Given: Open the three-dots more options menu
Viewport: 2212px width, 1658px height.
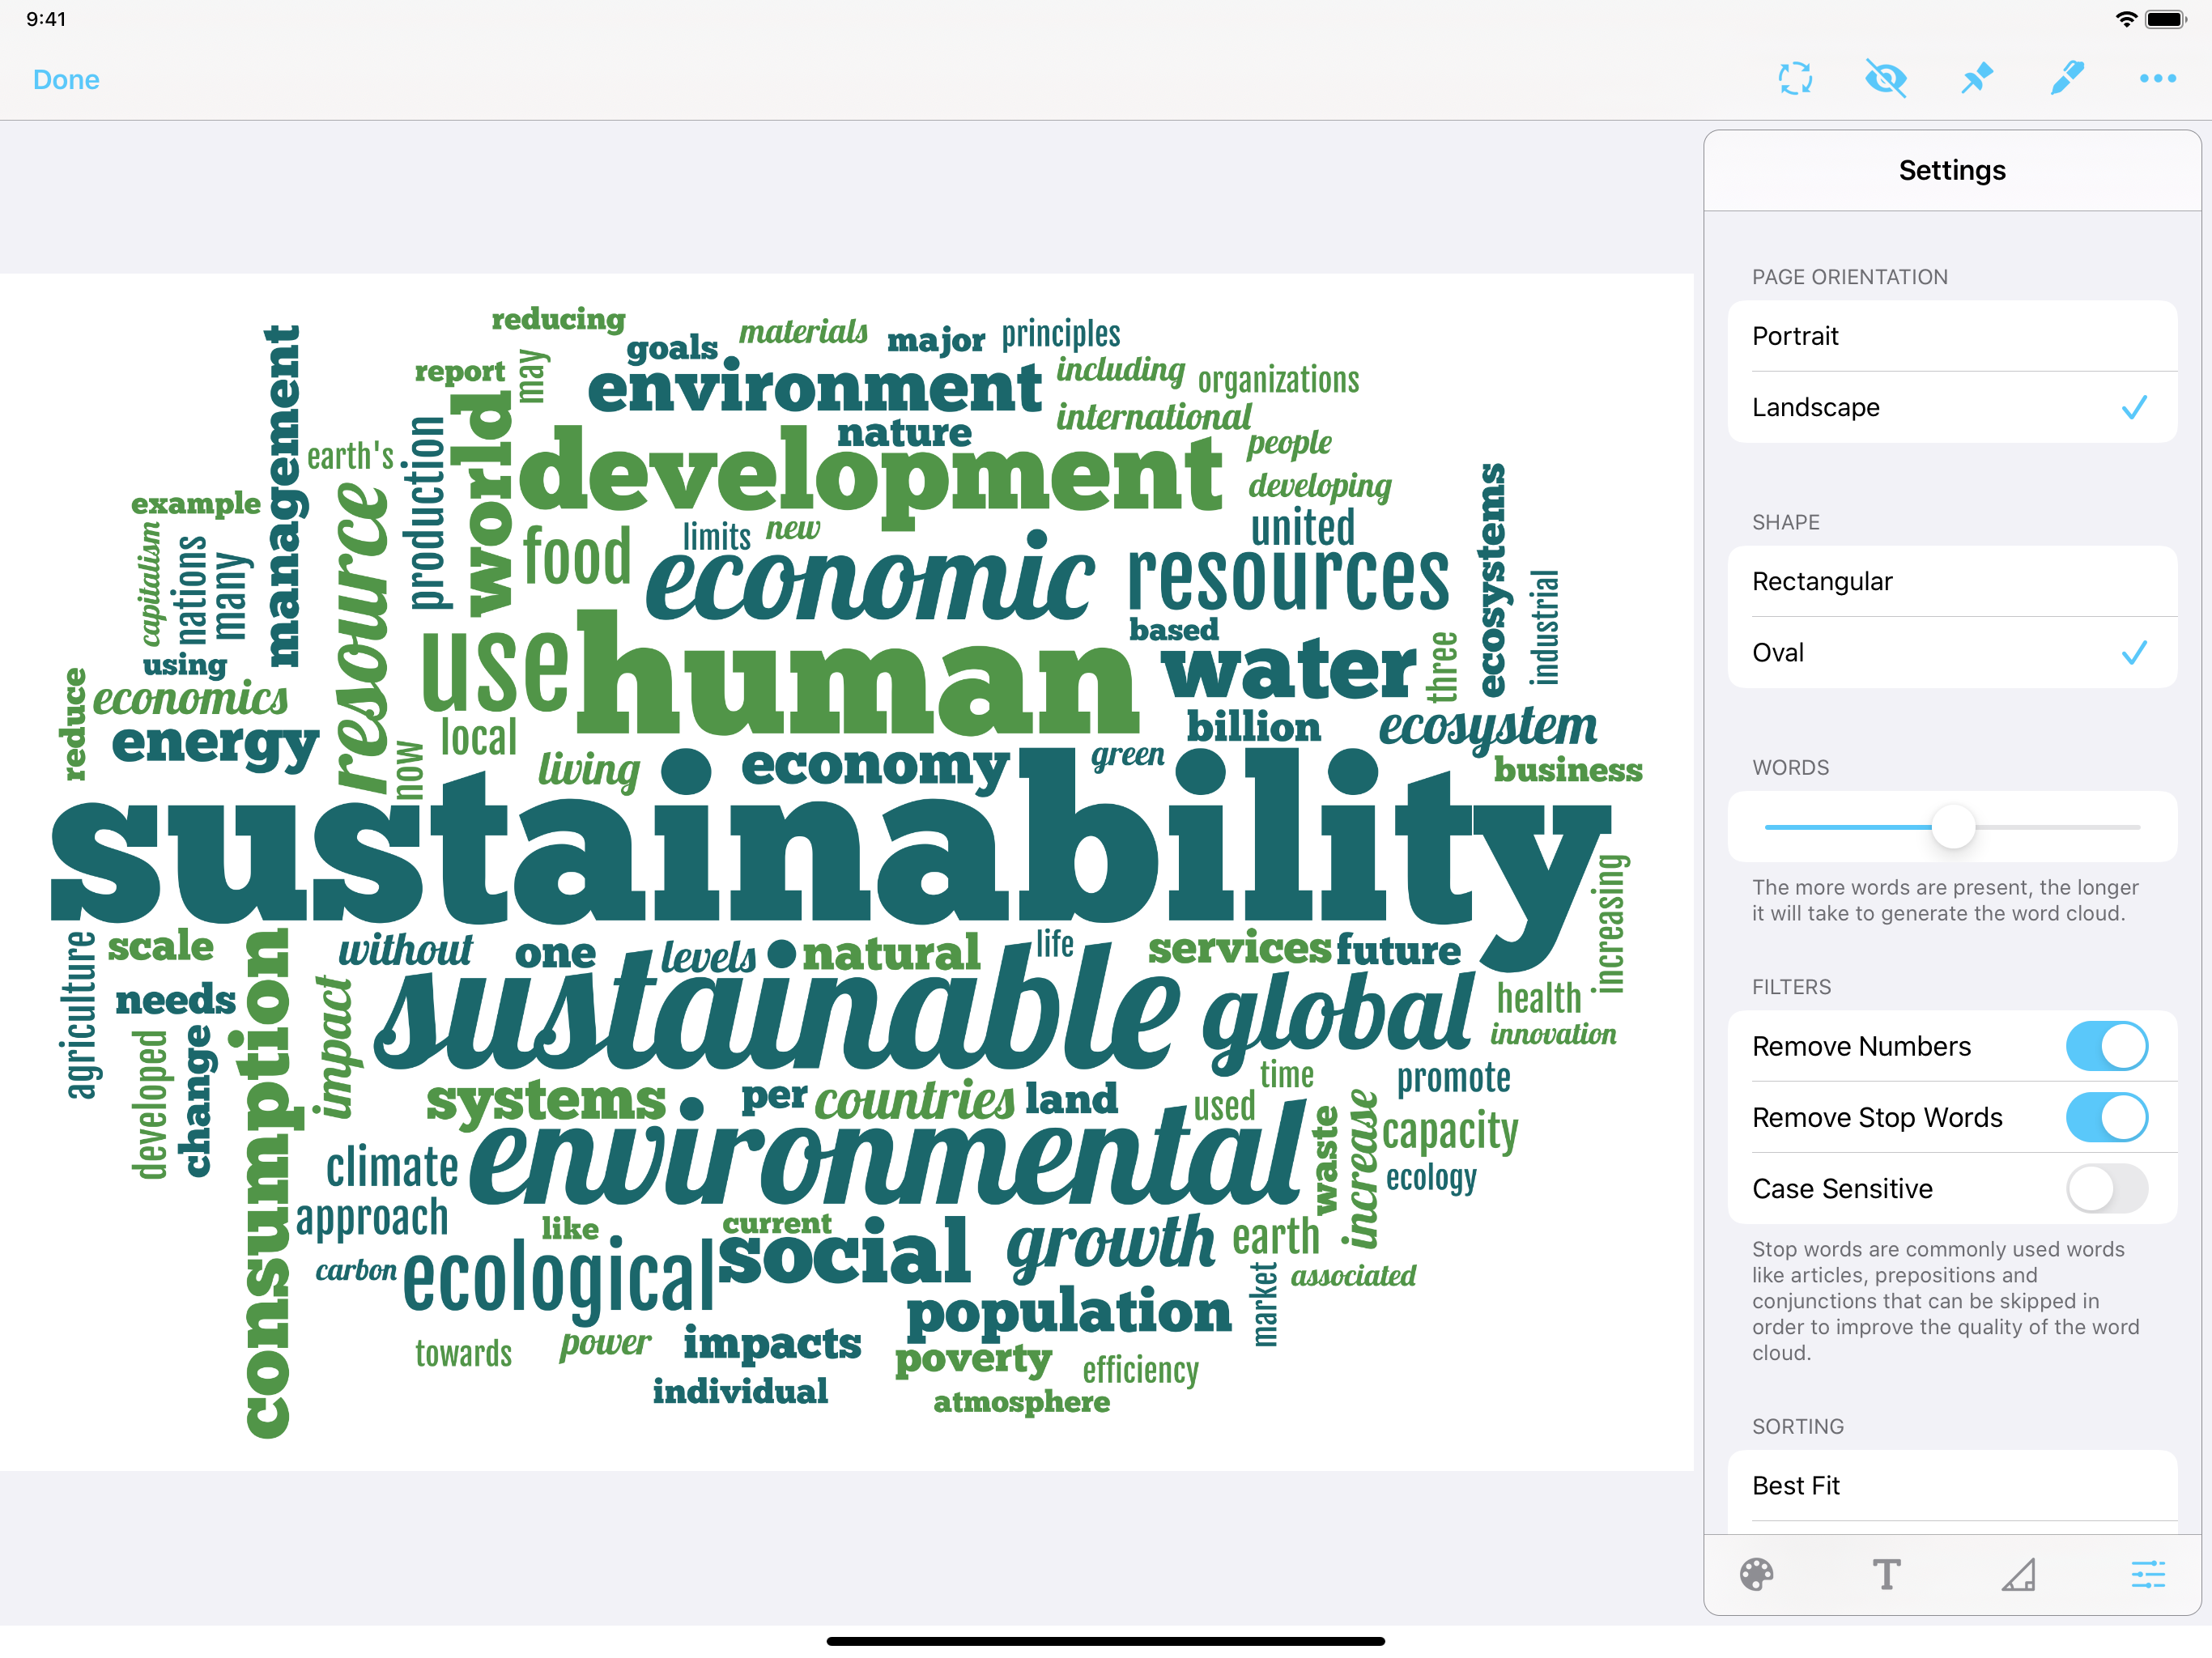Looking at the screenshot, I should pyautogui.click(x=2157, y=78).
